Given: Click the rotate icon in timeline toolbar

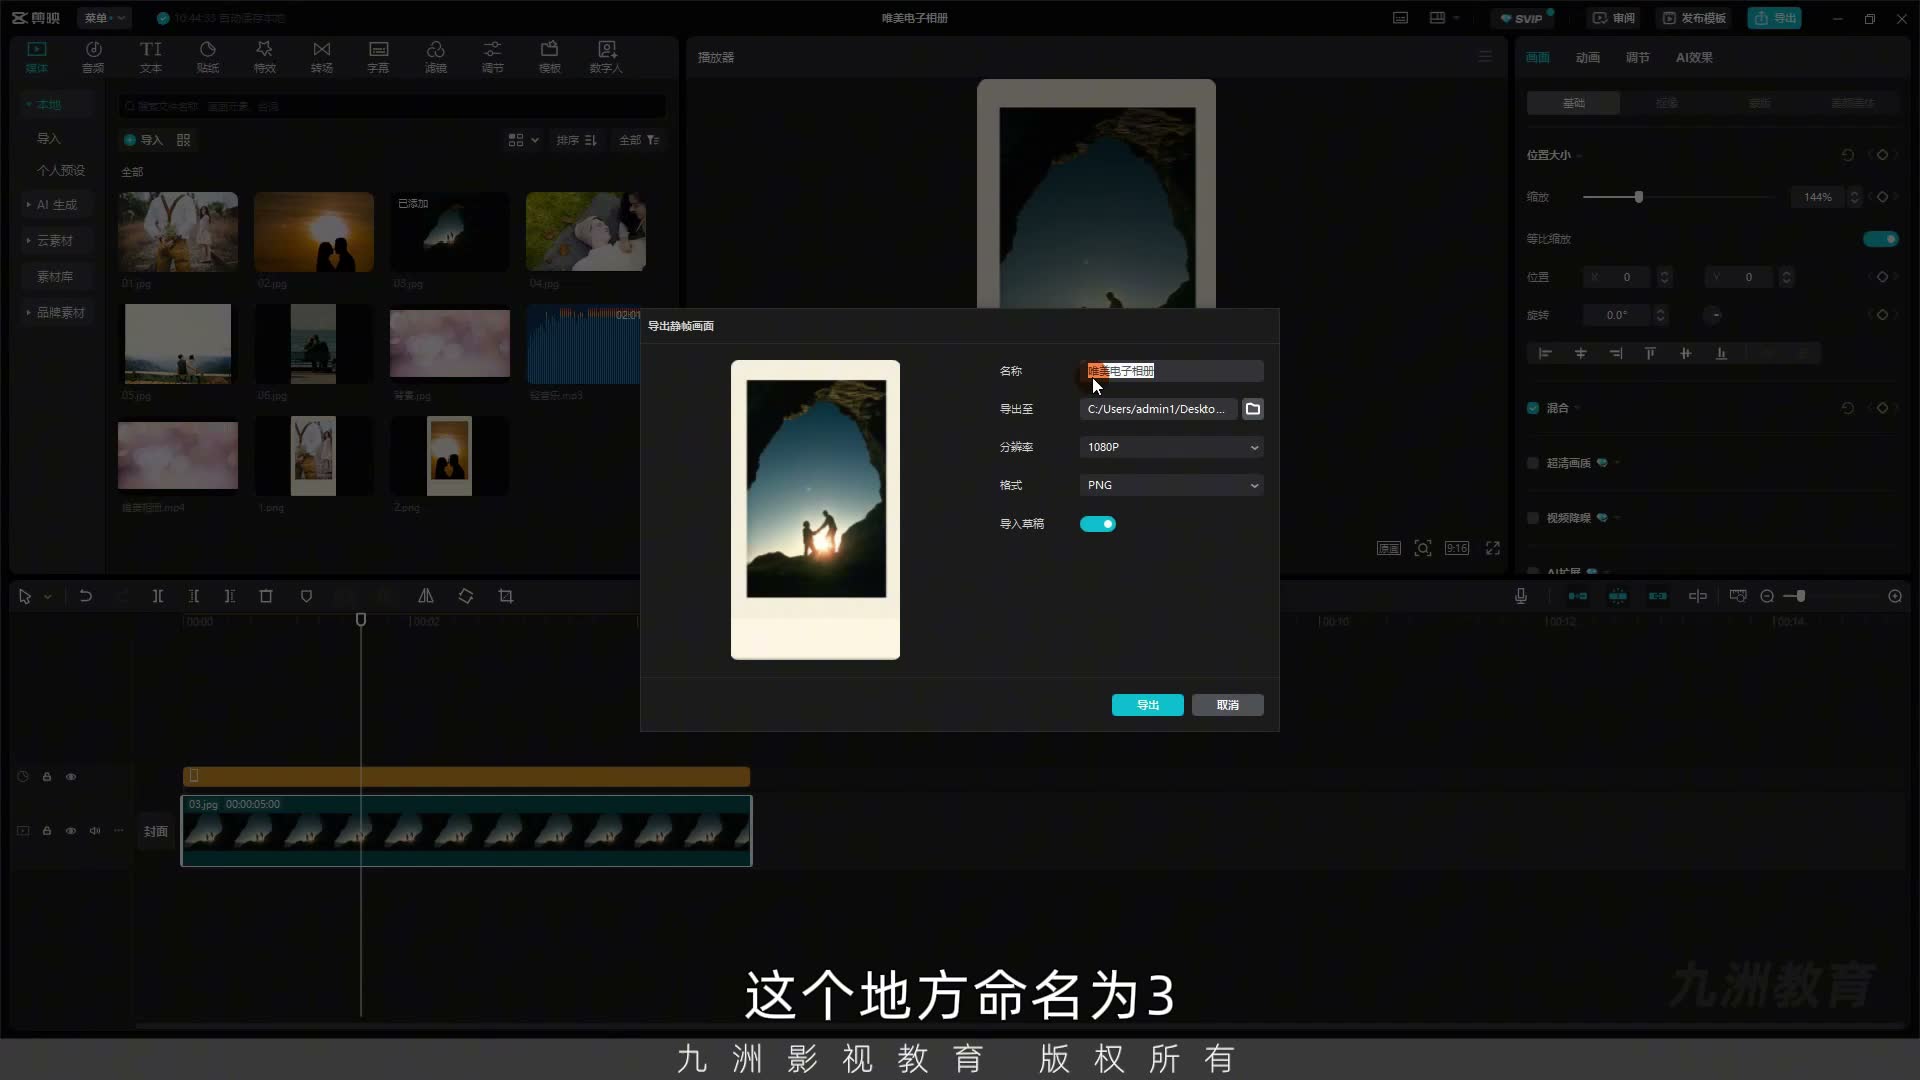Looking at the screenshot, I should coord(466,596).
